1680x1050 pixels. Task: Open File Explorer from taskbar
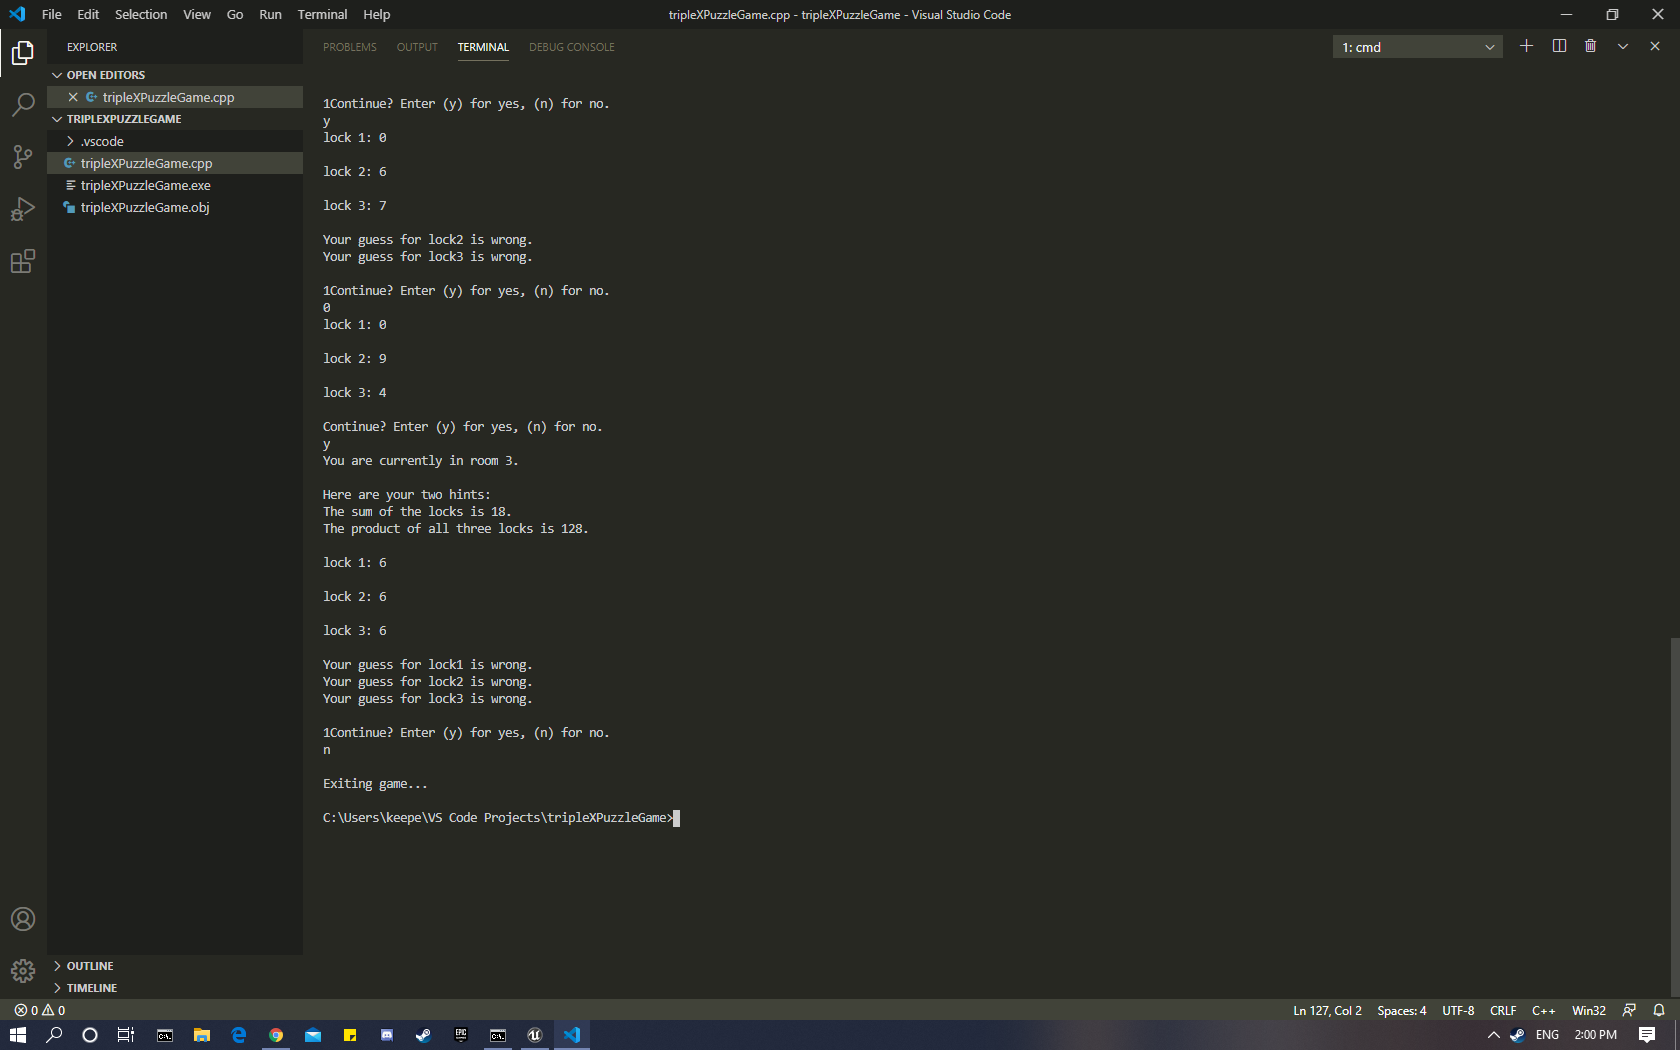pos(202,1035)
